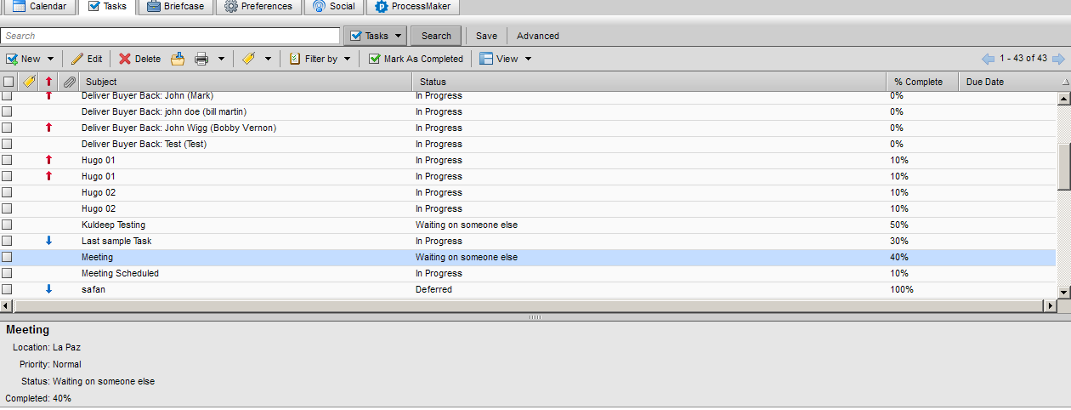Click inside the Search text field
This screenshot has height=410, width=1071.
(170, 36)
